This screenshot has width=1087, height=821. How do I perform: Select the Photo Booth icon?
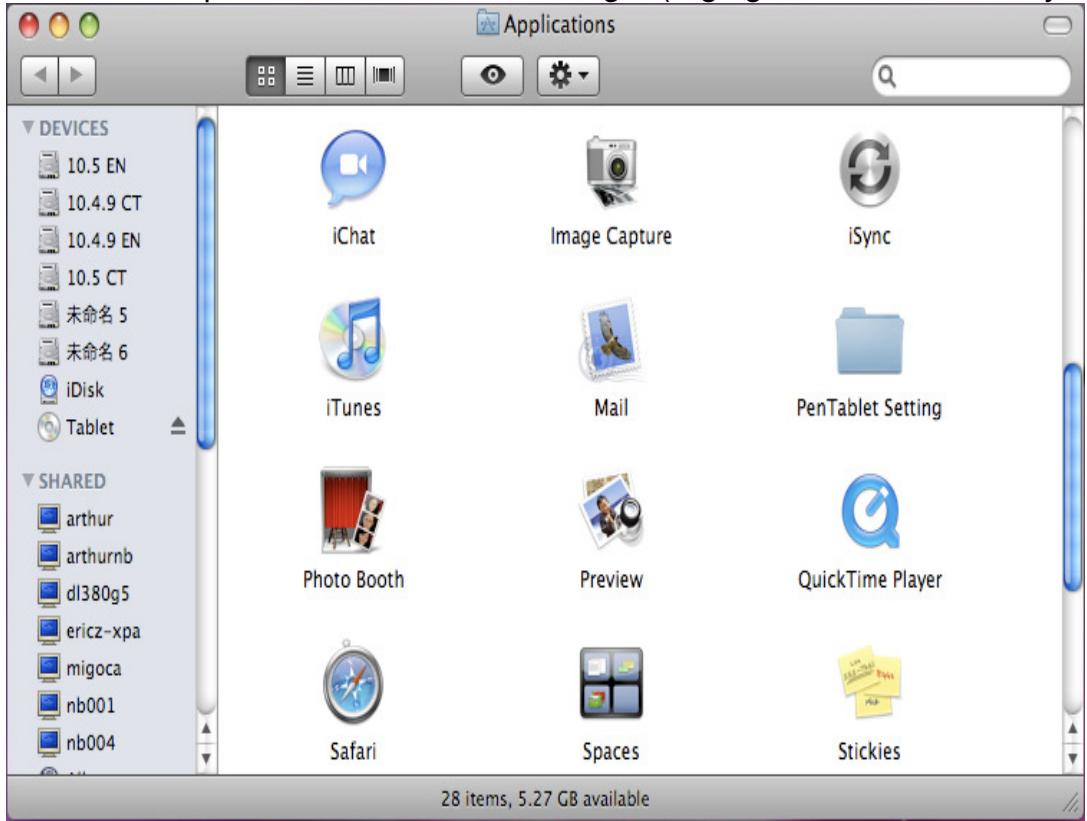[352, 510]
